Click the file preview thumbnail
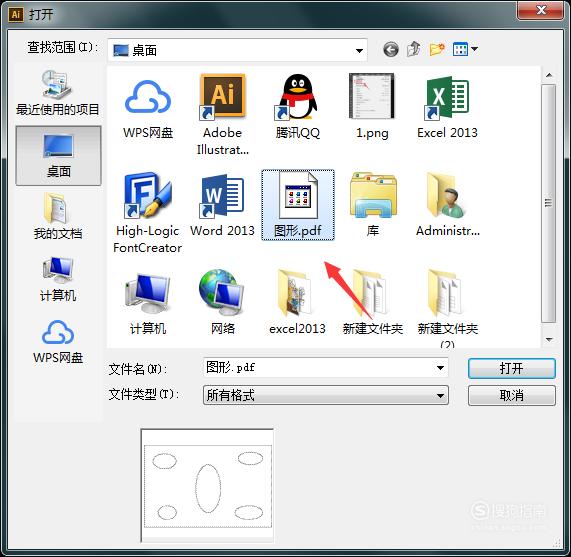The image size is (571, 557). point(207,486)
